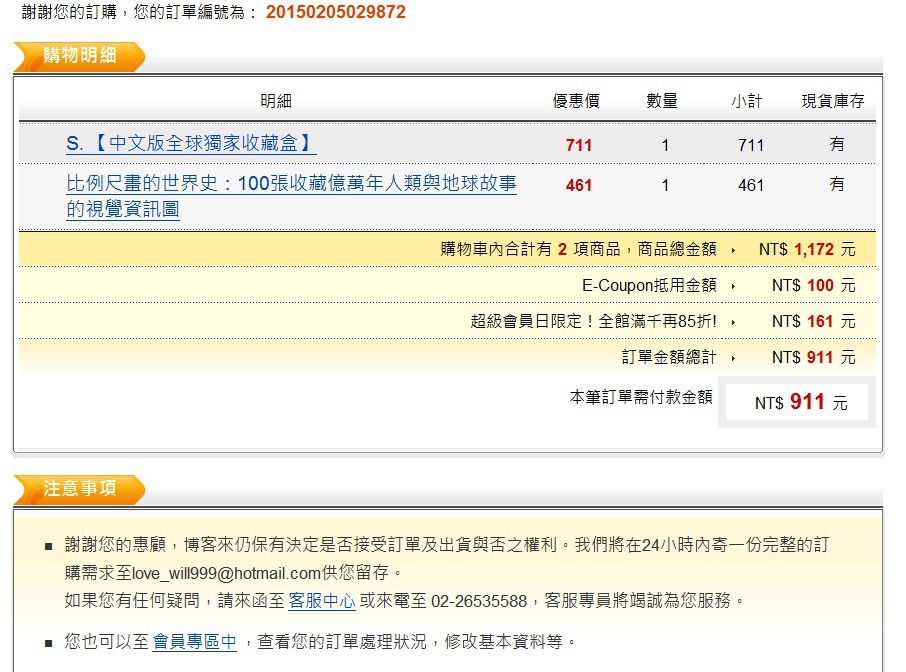This screenshot has height=672, width=906.
Task: Click the 訂單金額總計 amount 911
Action: (x=820, y=357)
